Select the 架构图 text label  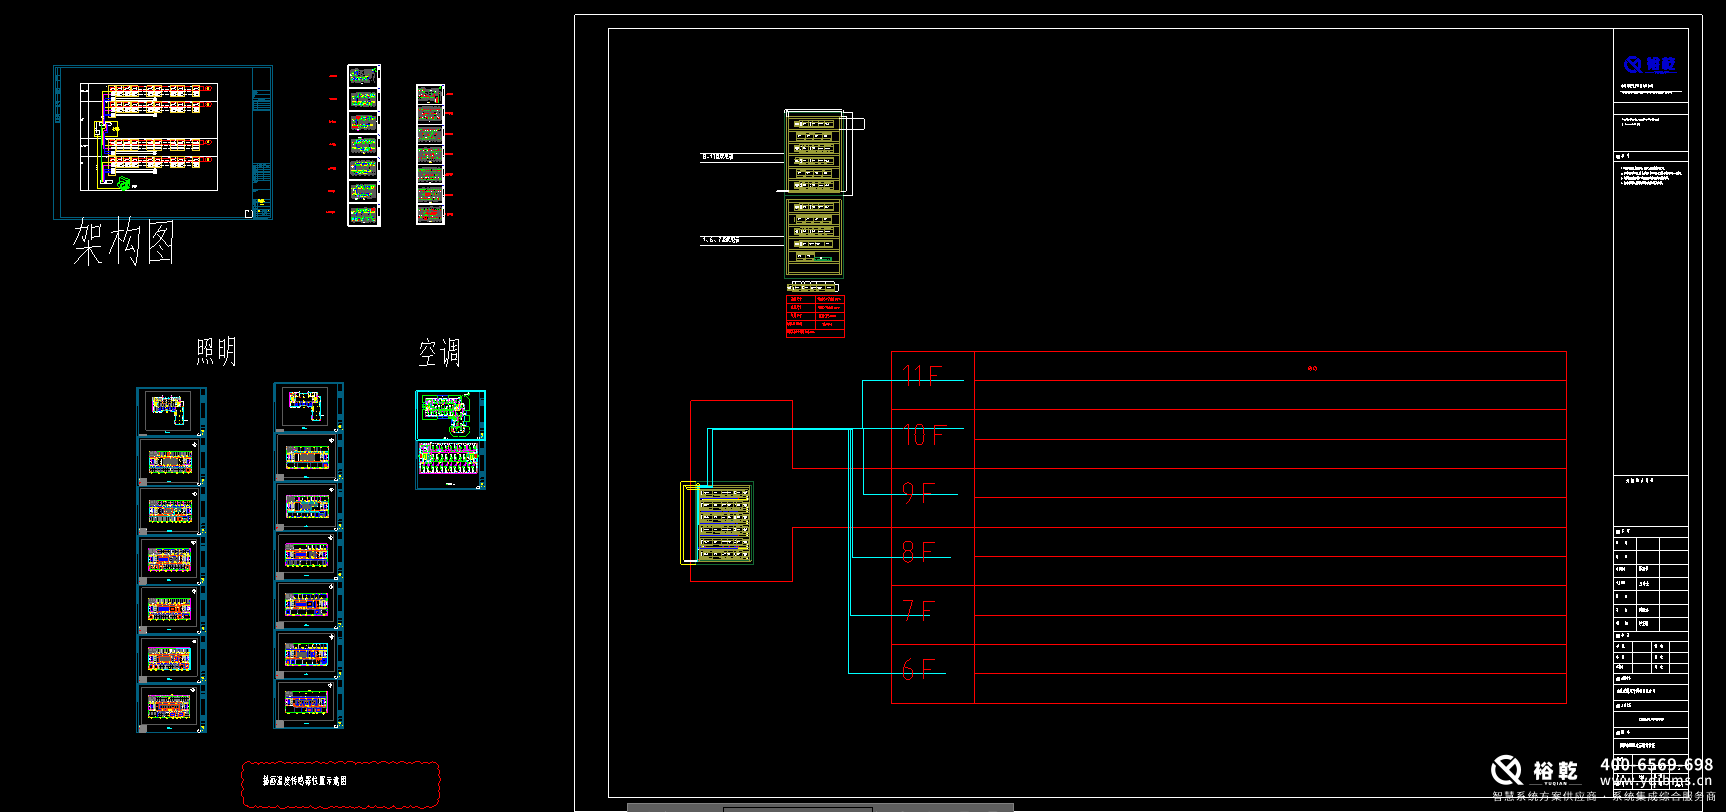124,244
